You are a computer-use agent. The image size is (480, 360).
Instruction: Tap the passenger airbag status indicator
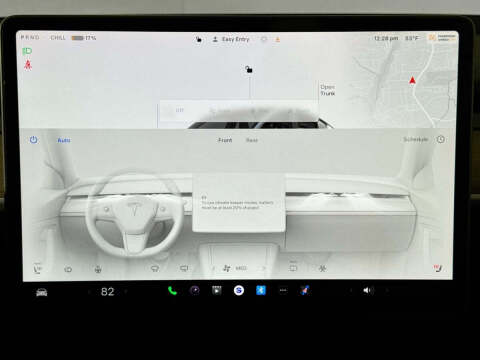442,38
